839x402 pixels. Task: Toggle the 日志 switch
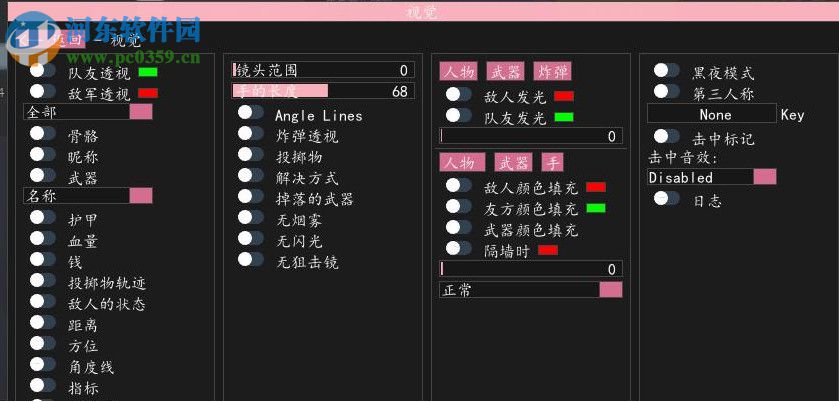click(x=667, y=198)
